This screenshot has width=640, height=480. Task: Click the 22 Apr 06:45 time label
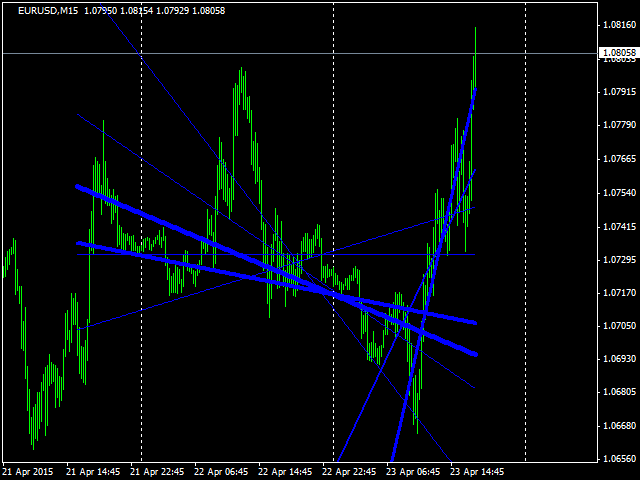226,471
